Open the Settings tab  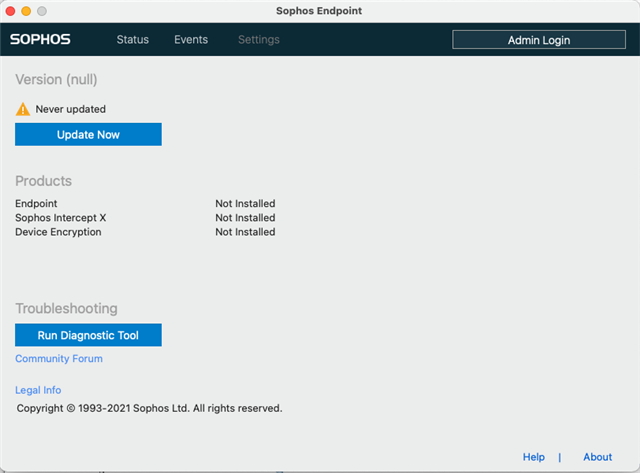(x=259, y=40)
